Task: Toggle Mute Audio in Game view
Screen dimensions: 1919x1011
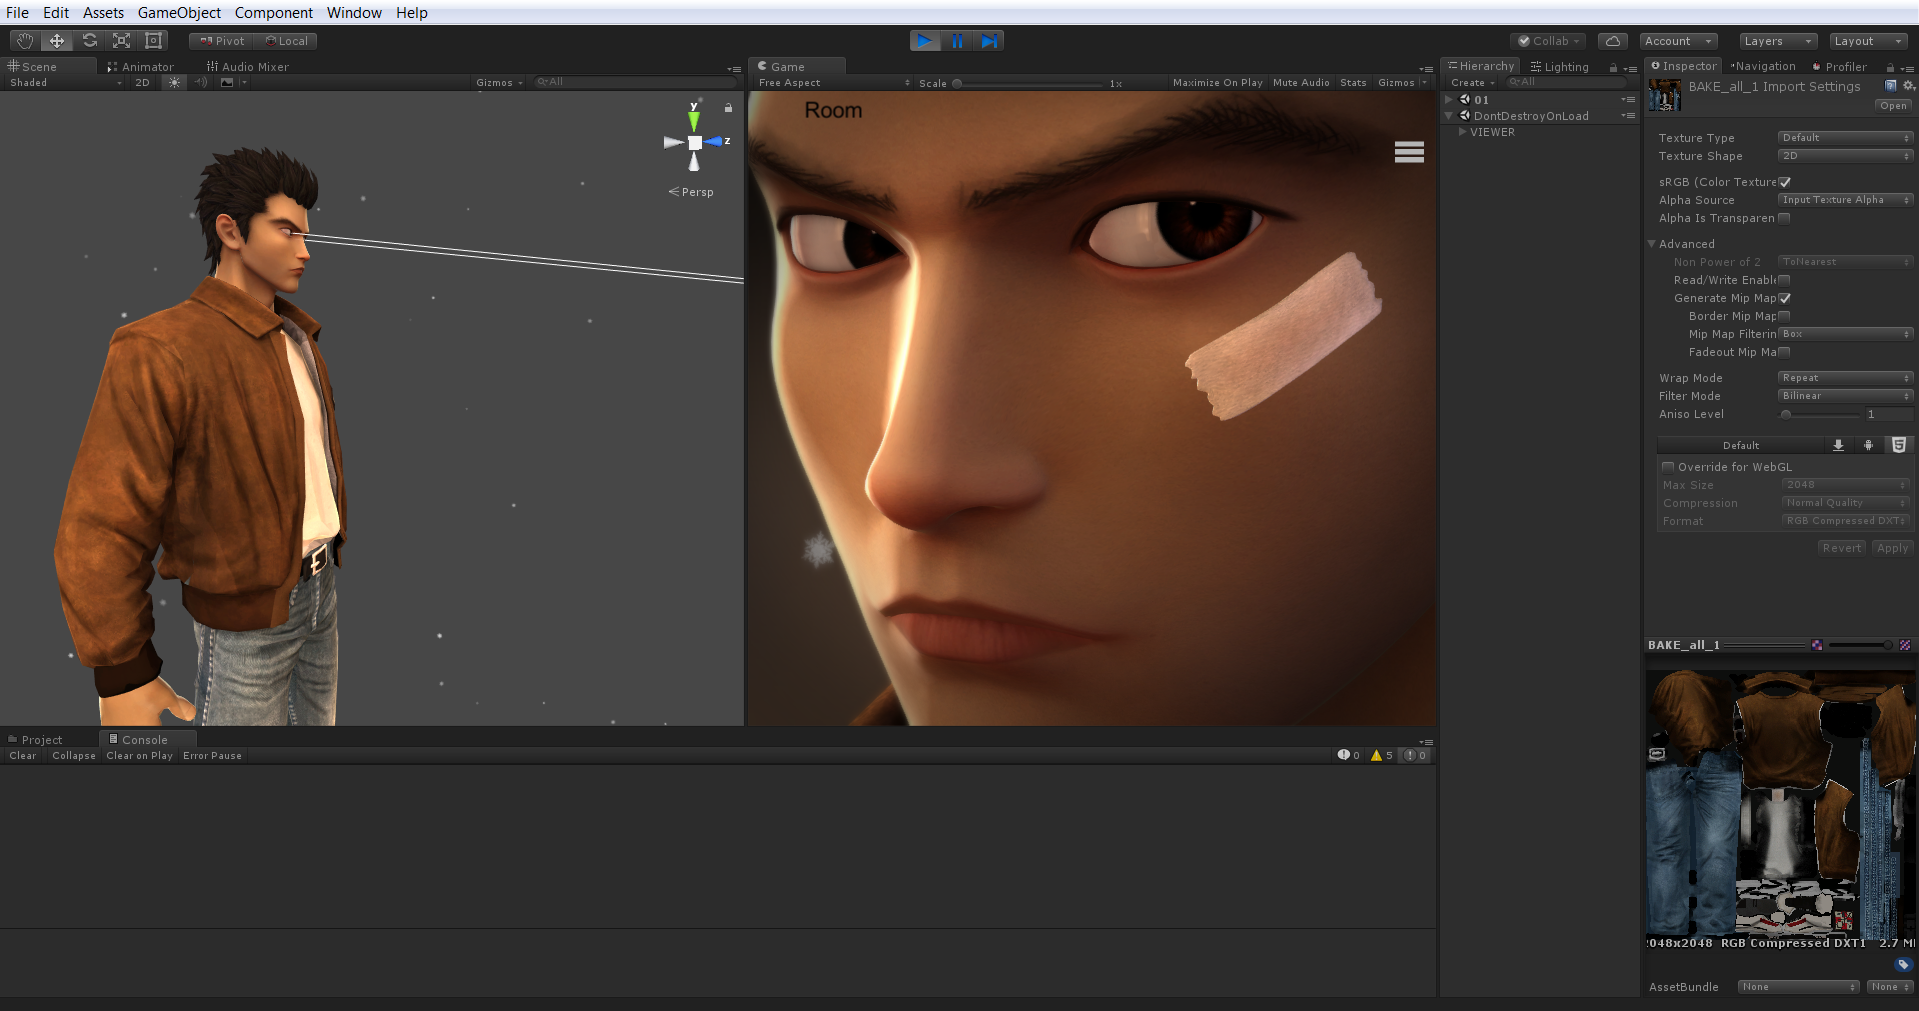Action: 1301,83
